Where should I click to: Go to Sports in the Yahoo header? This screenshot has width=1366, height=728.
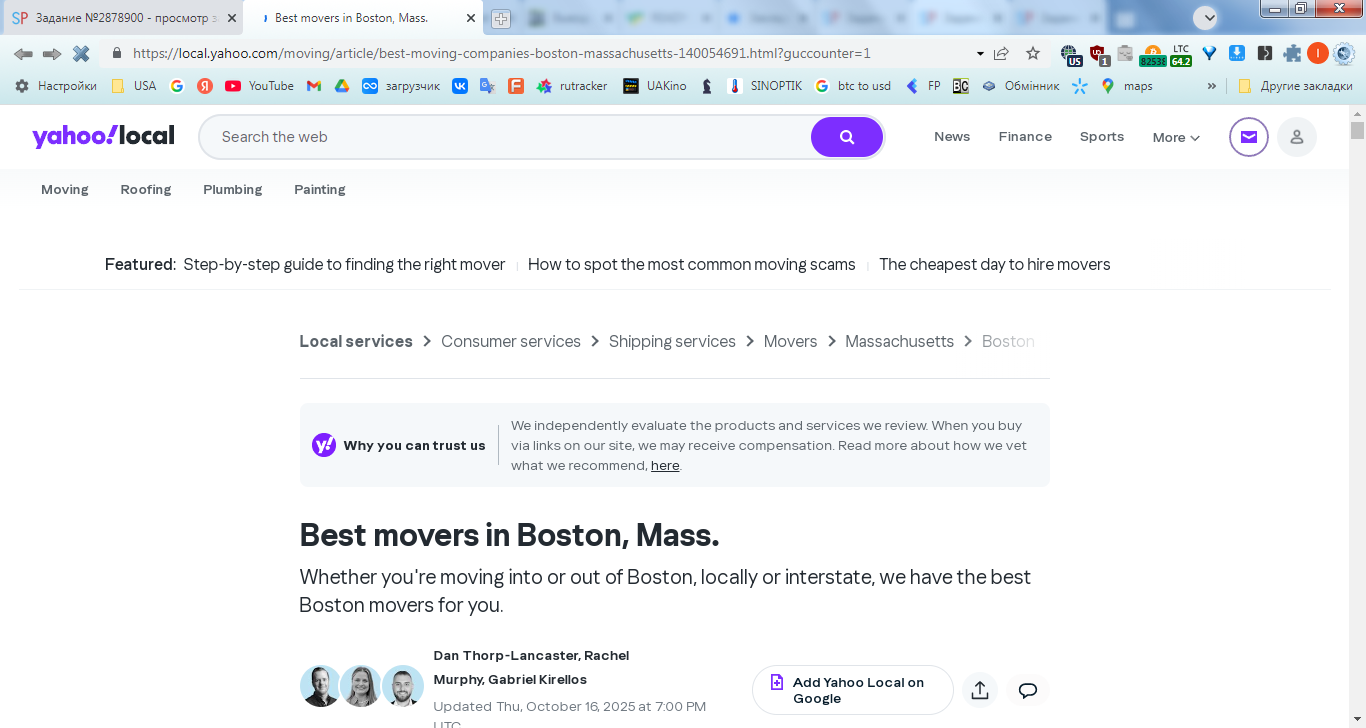1102,137
